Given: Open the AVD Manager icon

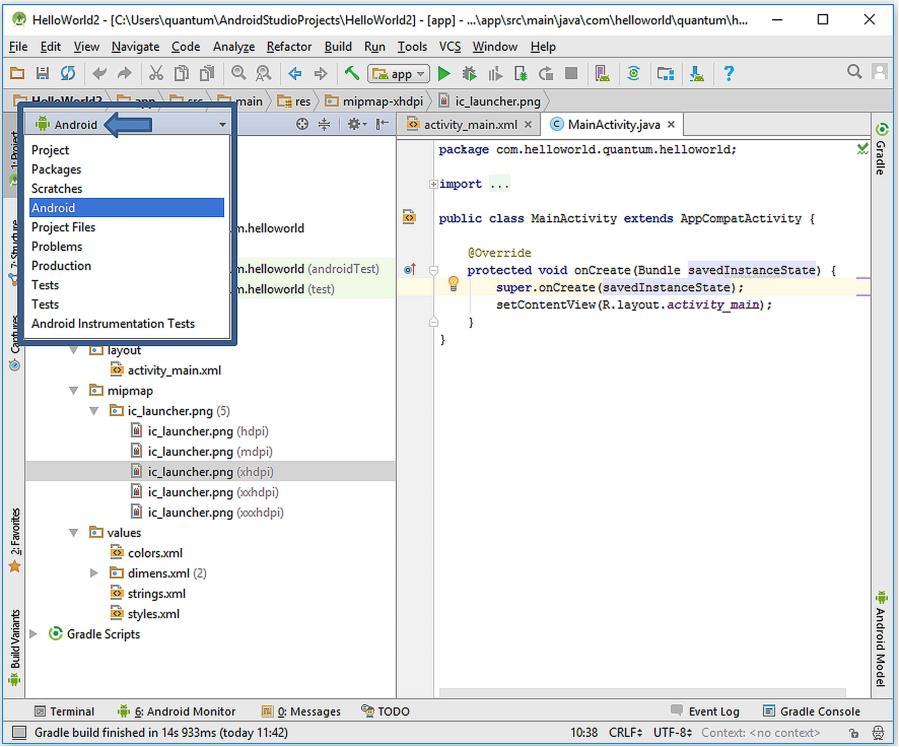Looking at the screenshot, I should pyautogui.click(x=602, y=73).
